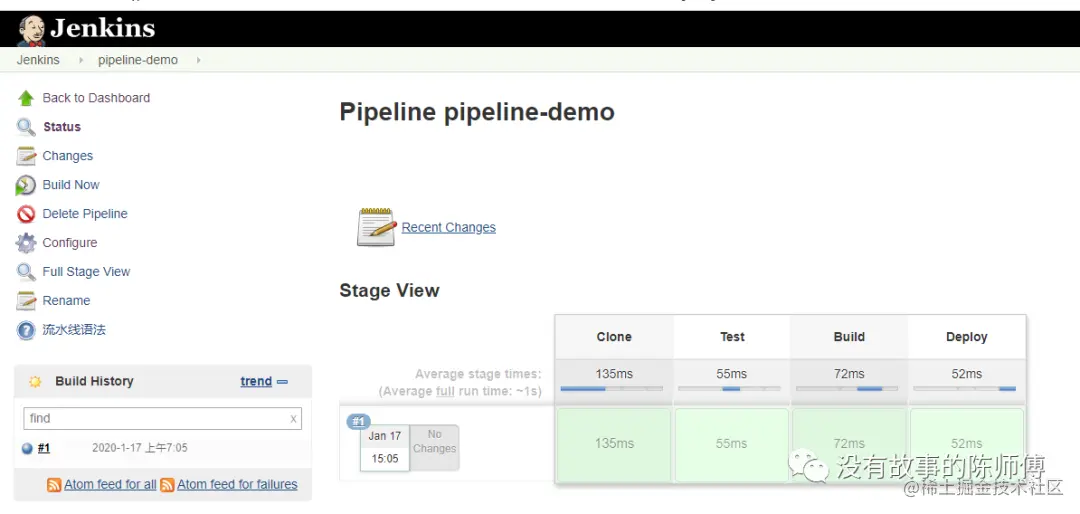
Task: Click the Changes notepad icon
Action: point(26,156)
